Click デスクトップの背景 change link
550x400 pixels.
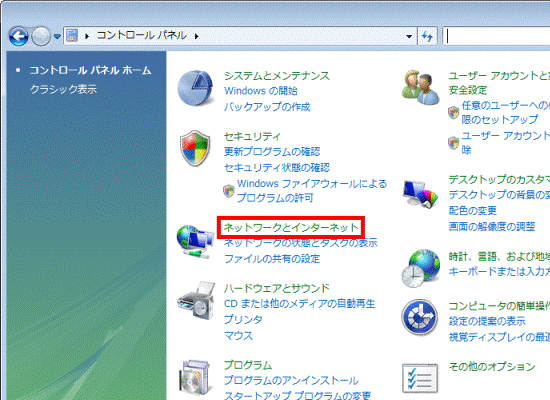(499, 194)
